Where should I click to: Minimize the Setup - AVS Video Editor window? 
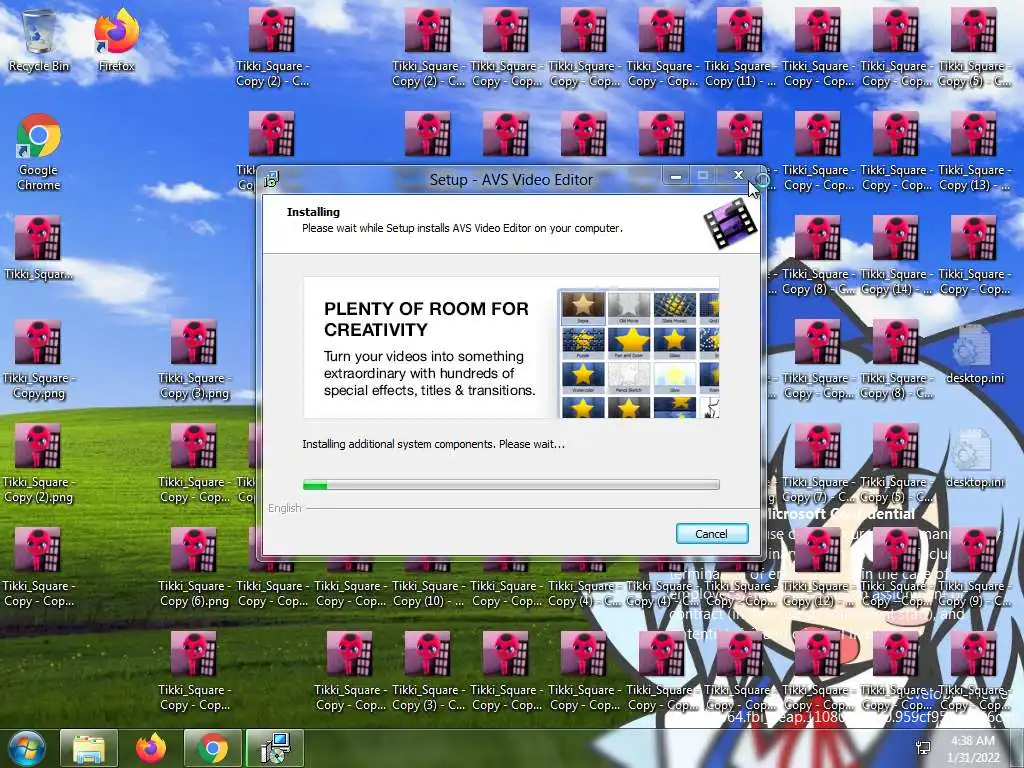(x=677, y=176)
